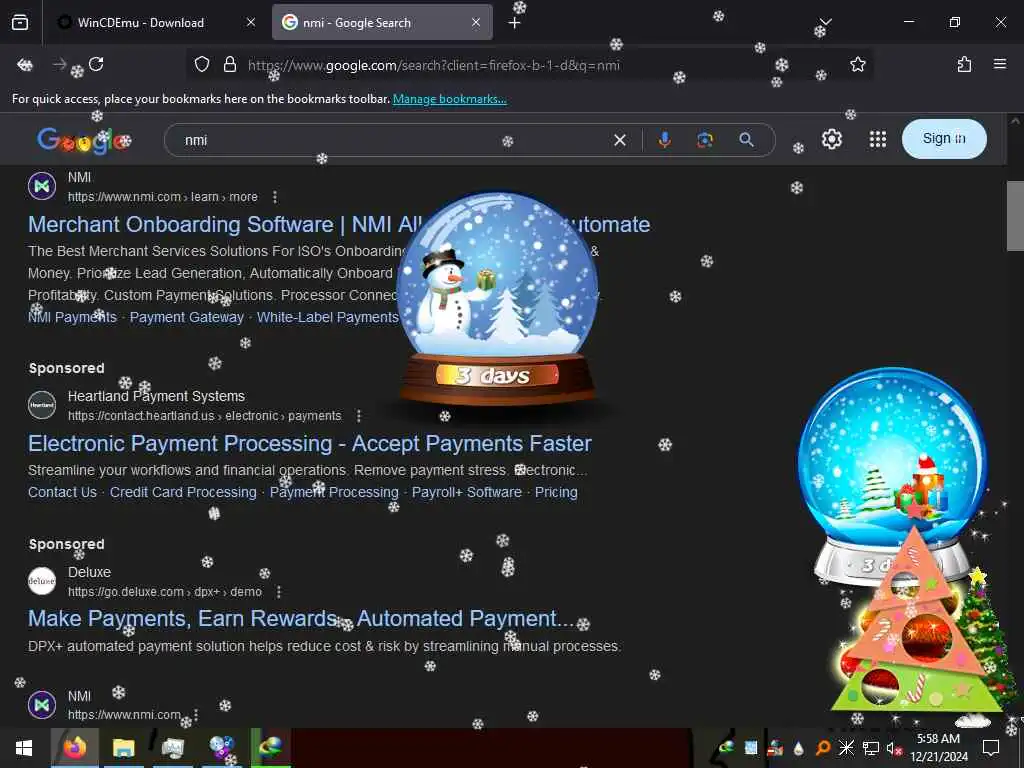Clear the Google search box
This screenshot has width=1024, height=768.
(620, 140)
